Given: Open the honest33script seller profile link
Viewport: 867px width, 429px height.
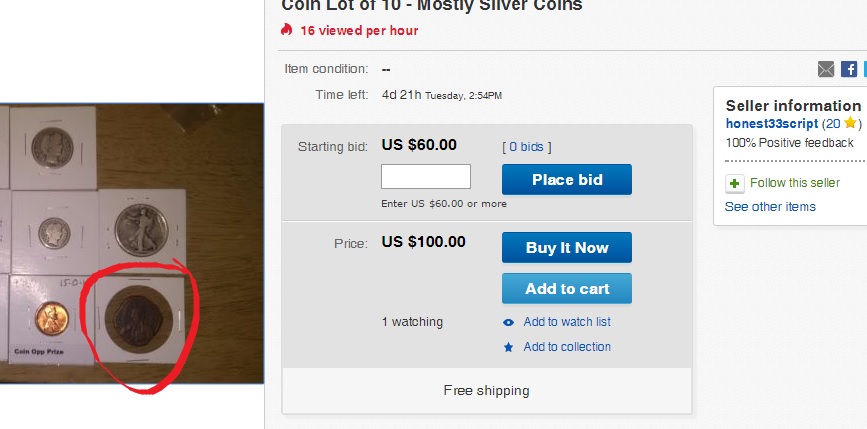Looking at the screenshot, I should [771, 124].
